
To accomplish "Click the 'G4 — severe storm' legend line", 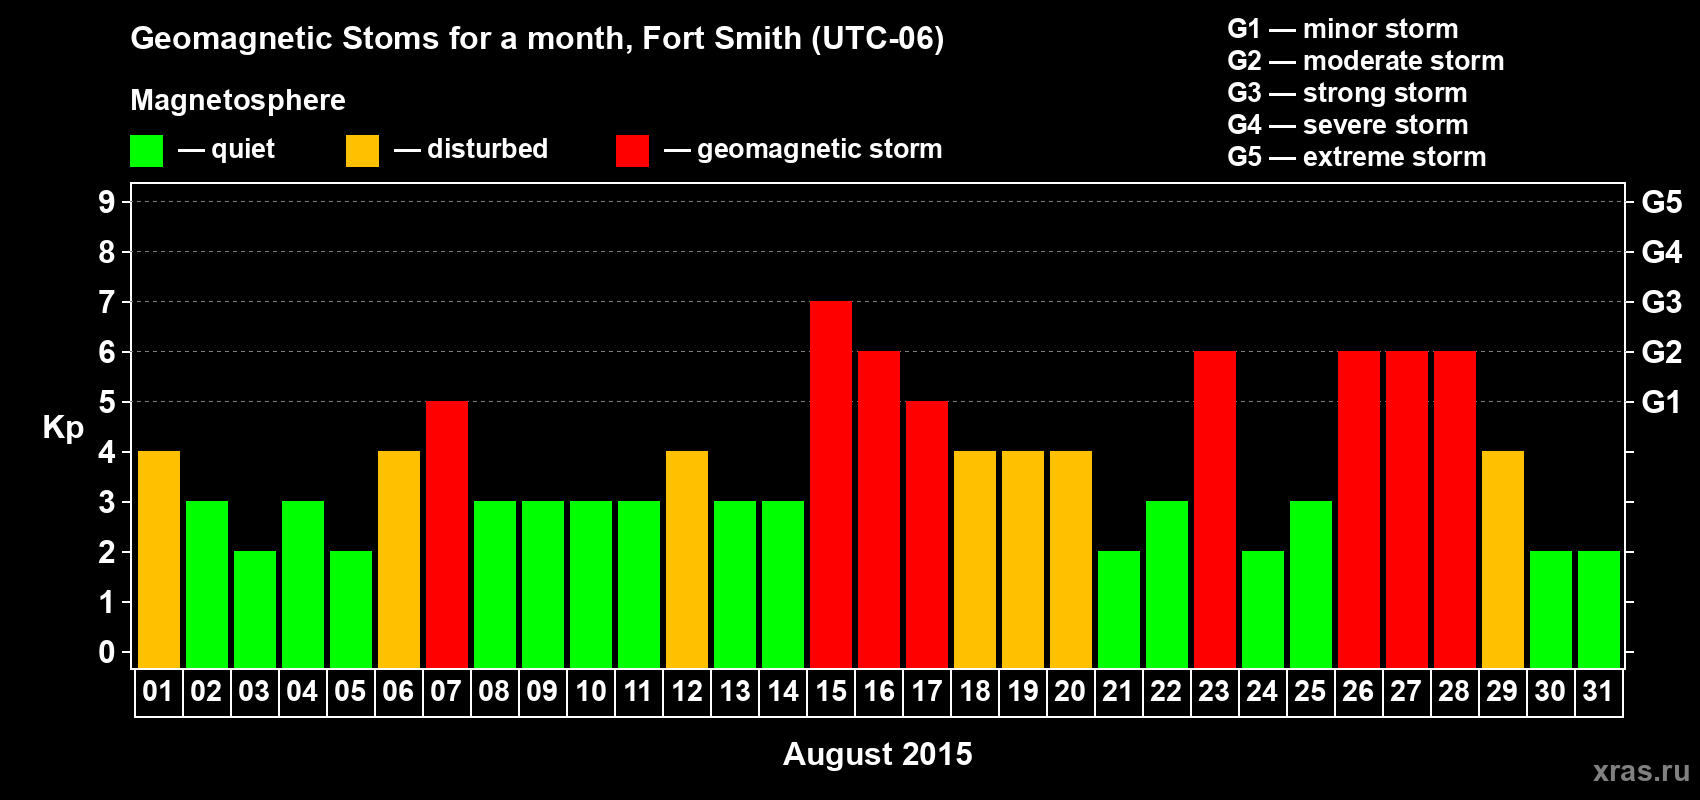I will (x=1347, y=125).
